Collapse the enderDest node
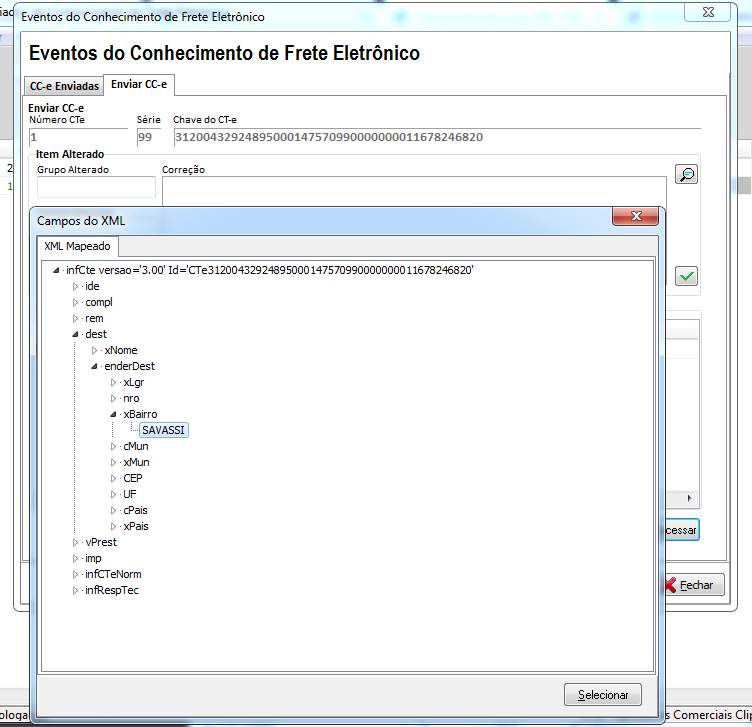 pos(94,367)
